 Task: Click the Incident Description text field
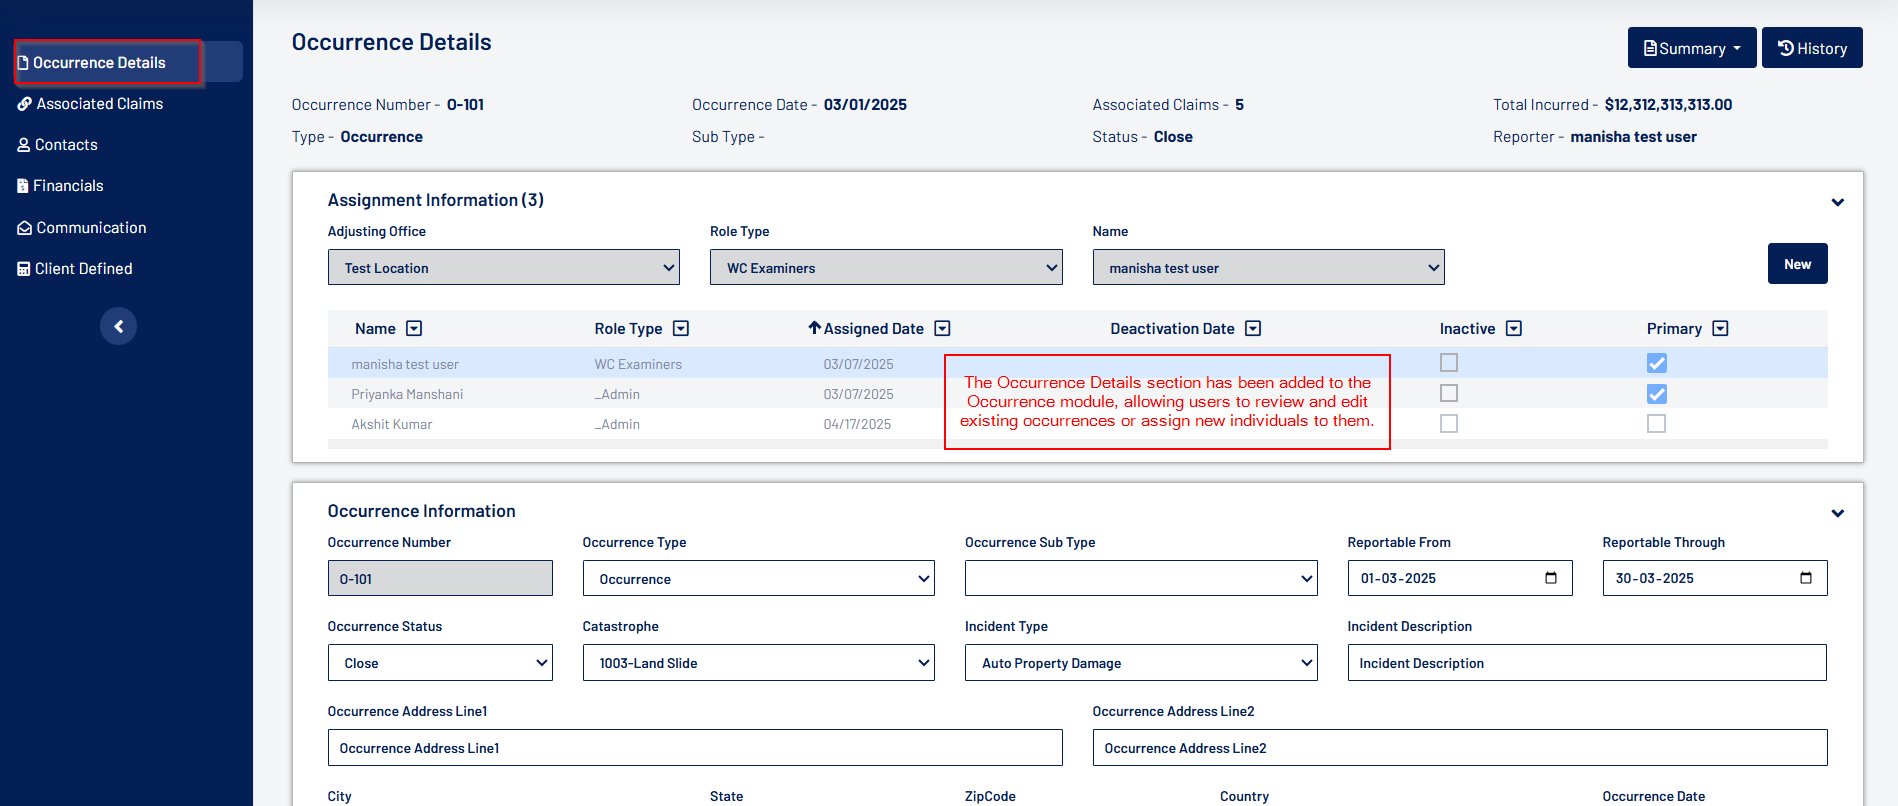coord(1586,663)
